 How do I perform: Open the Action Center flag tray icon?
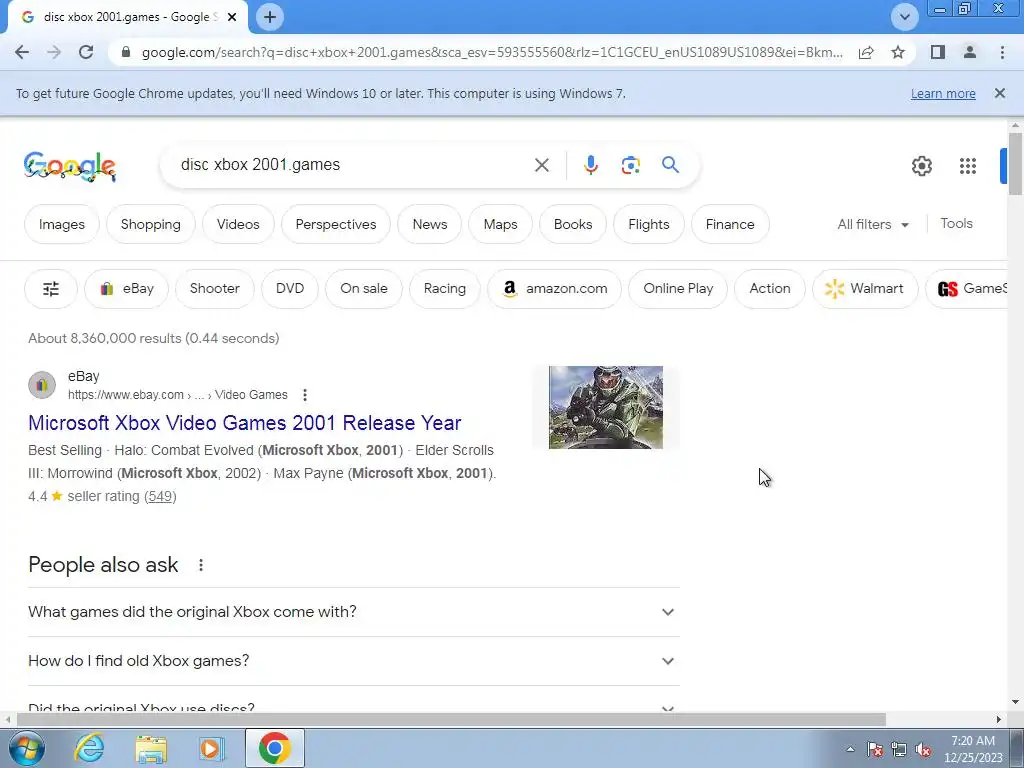[x=875, y=749]
